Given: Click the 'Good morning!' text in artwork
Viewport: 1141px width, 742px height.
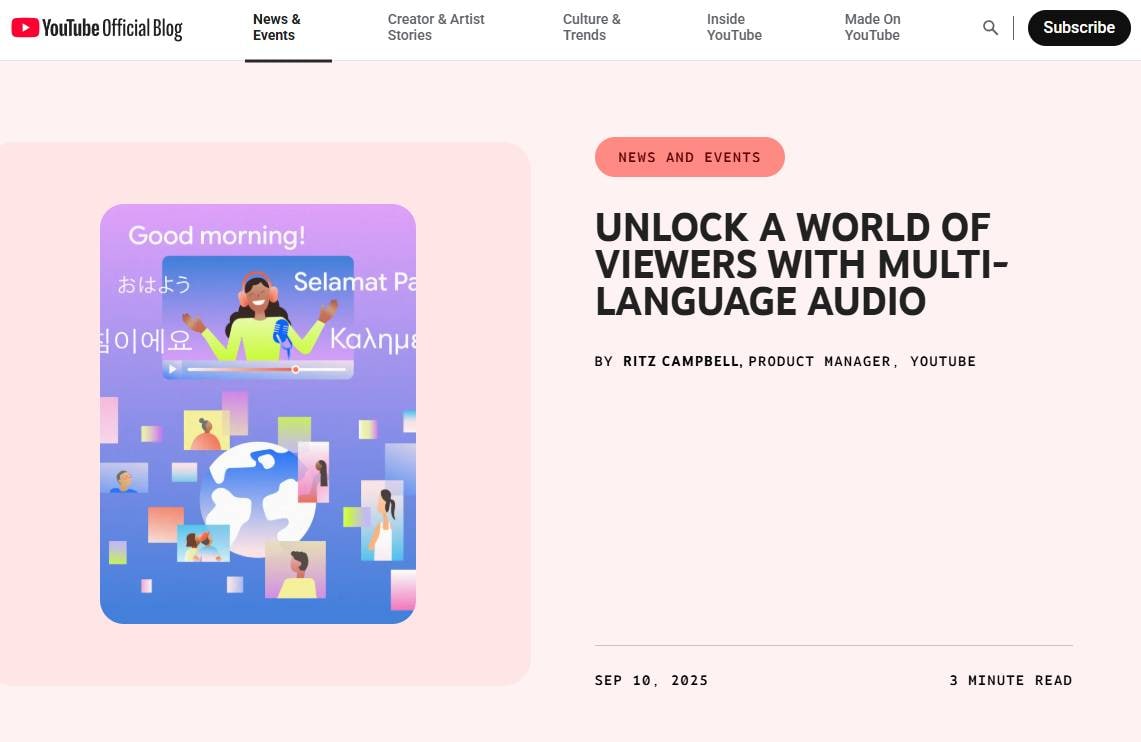Looking at the screenshot, I should pos(217,236).
